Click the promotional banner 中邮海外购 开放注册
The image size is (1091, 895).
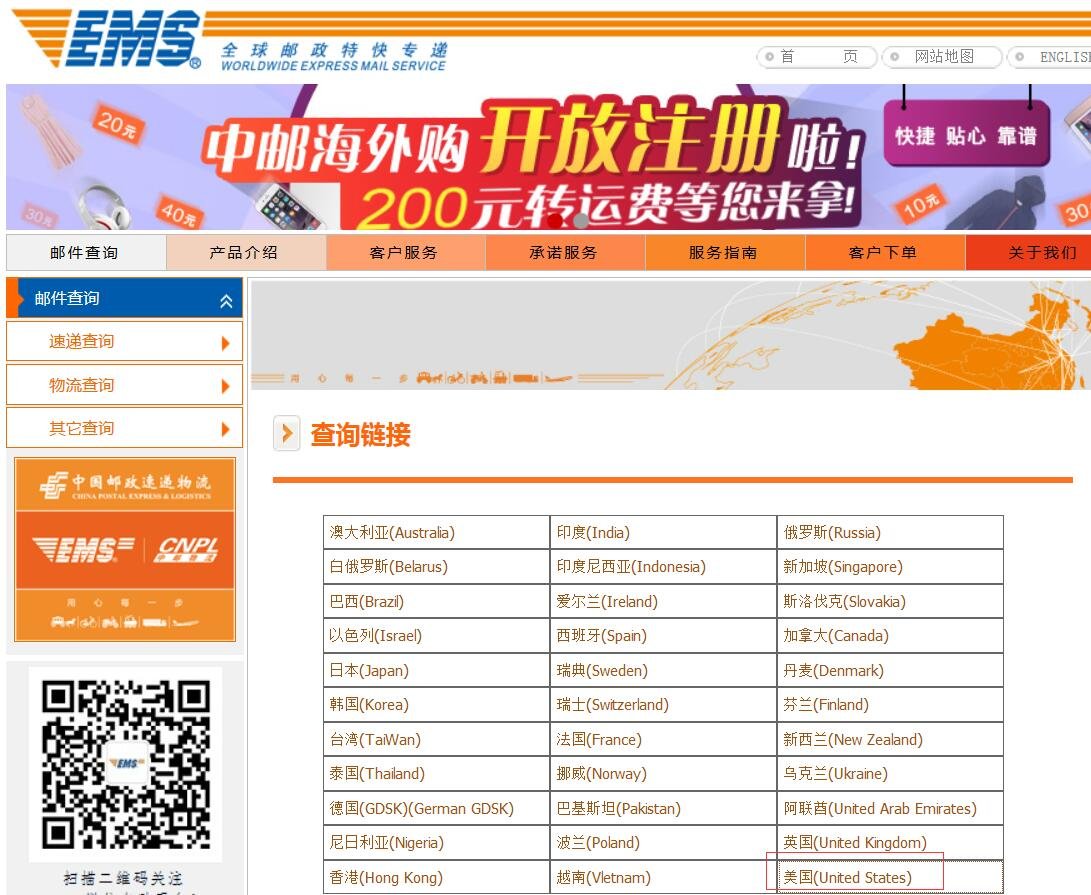pyautogui.click(x=545, y=156)
